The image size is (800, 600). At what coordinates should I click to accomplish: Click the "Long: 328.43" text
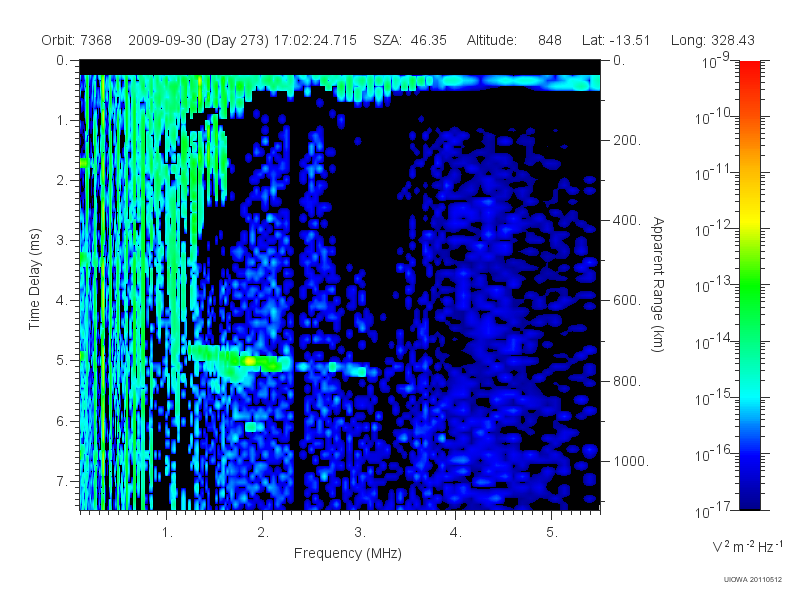pos(713,40)
